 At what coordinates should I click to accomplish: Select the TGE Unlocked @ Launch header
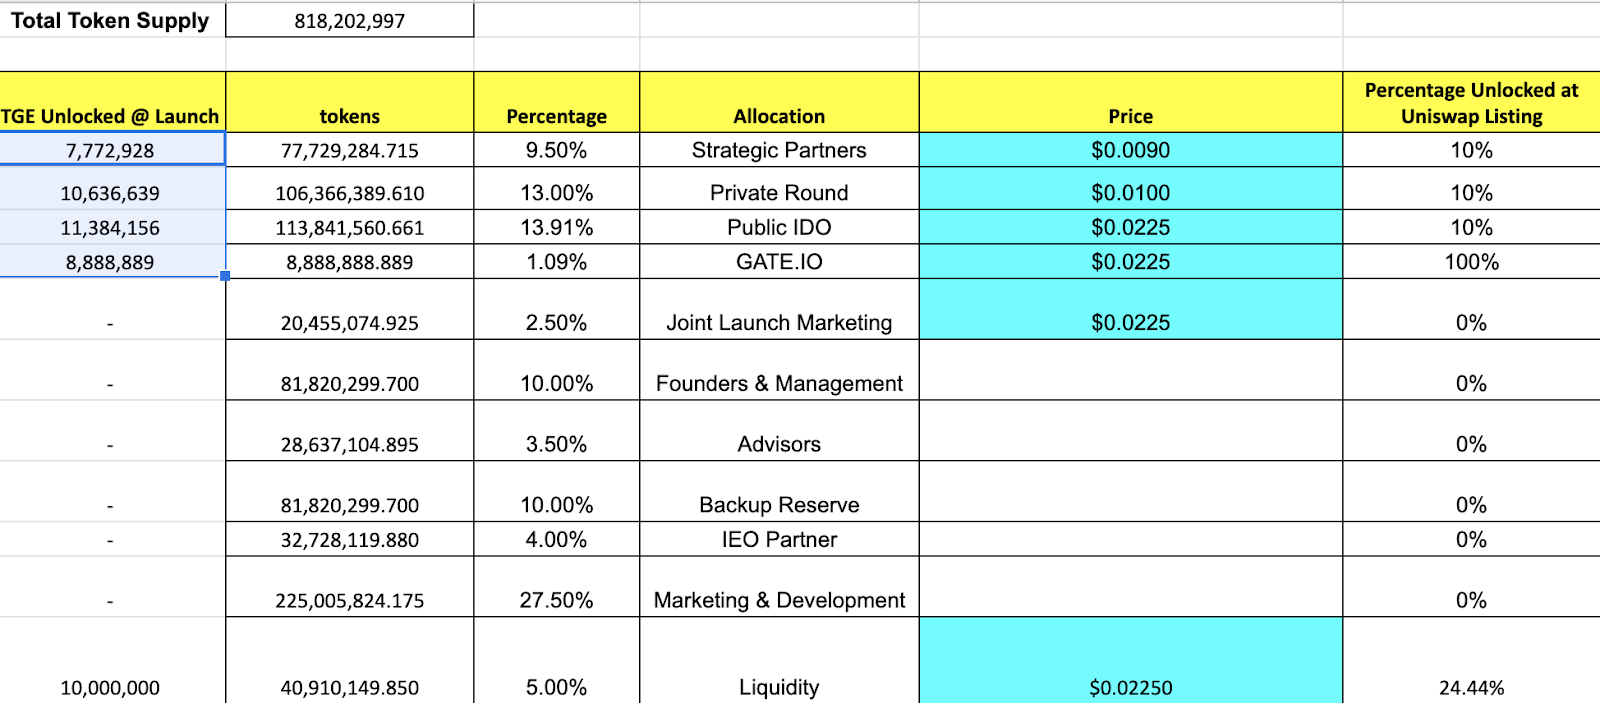(x=110, y=116)
